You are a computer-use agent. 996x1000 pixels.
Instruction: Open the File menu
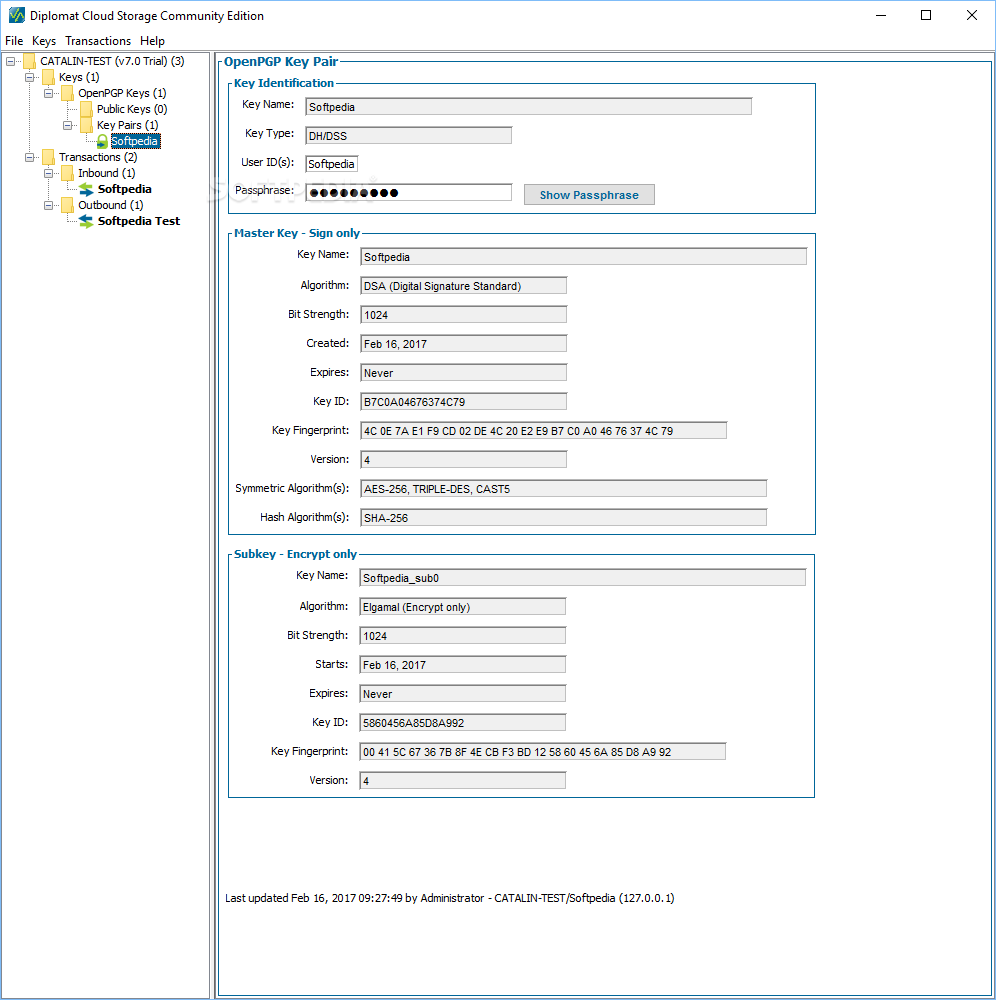(x=14, y=41)
